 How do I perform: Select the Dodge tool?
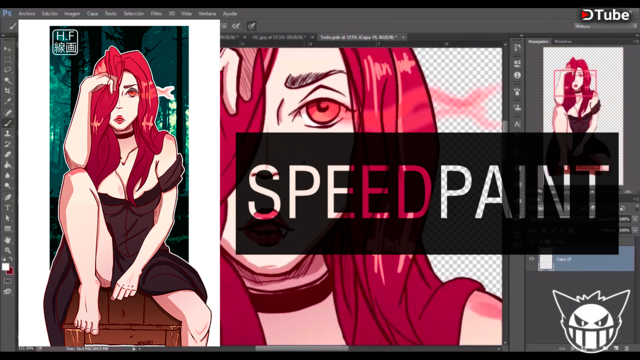coord(8,186)
